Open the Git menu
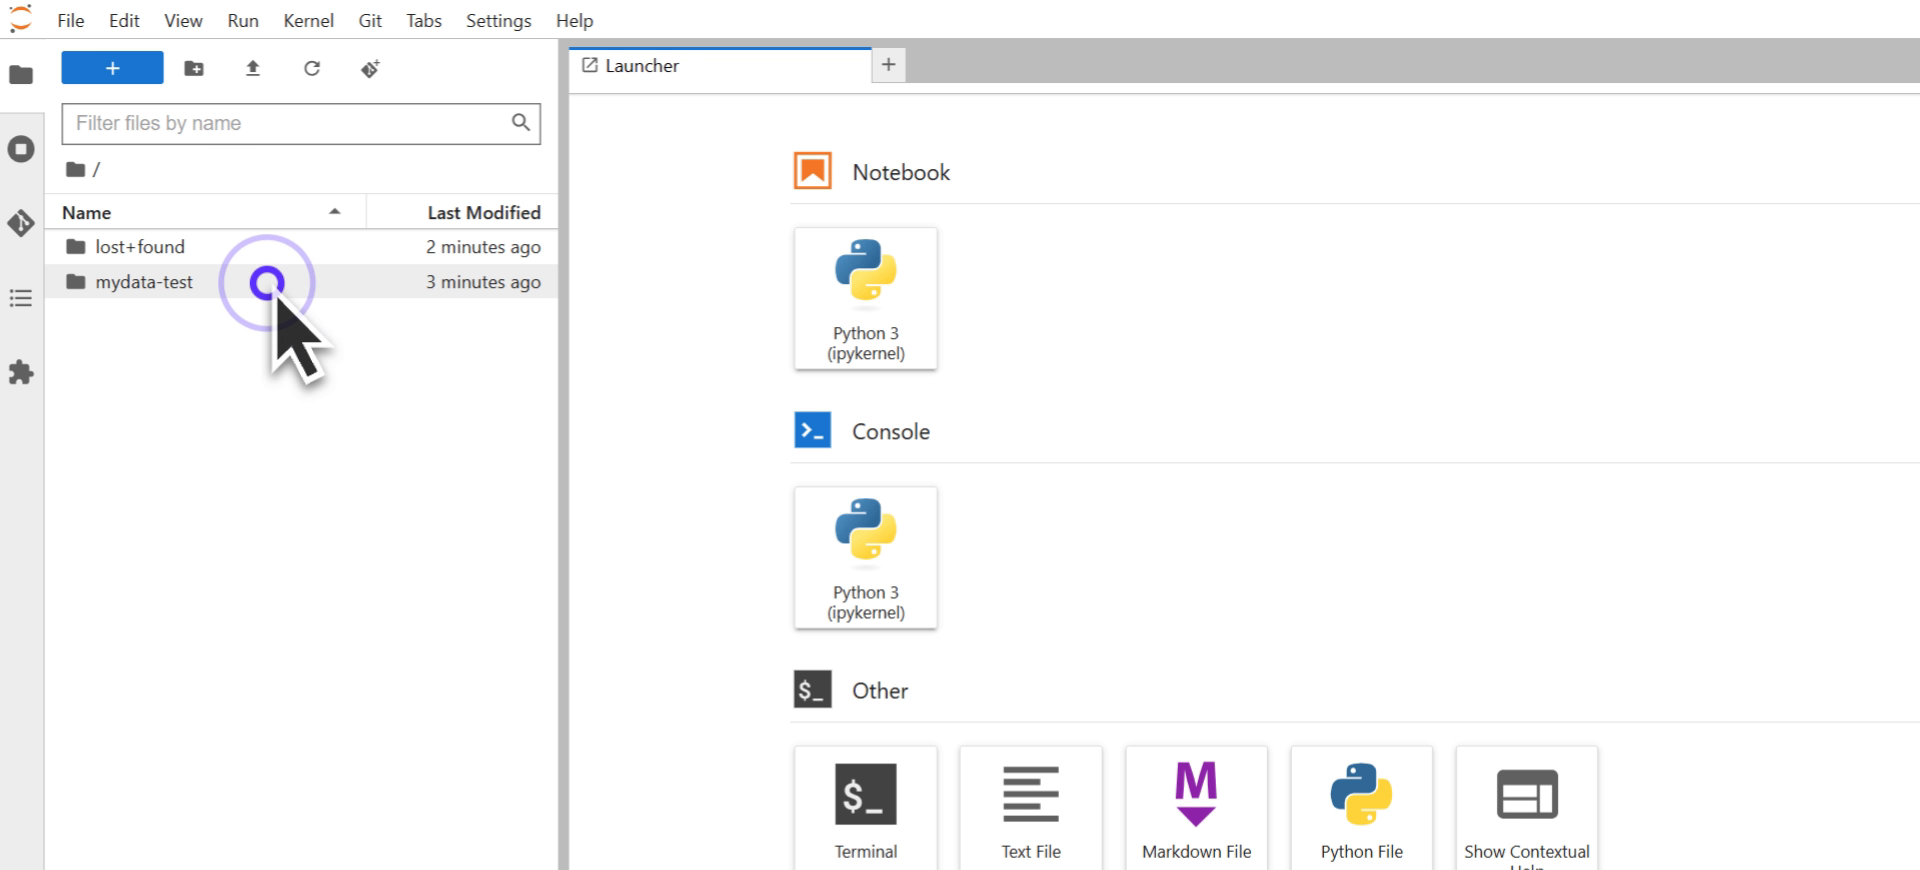Viewport: 1920px width, 870px height. [370, 20]
